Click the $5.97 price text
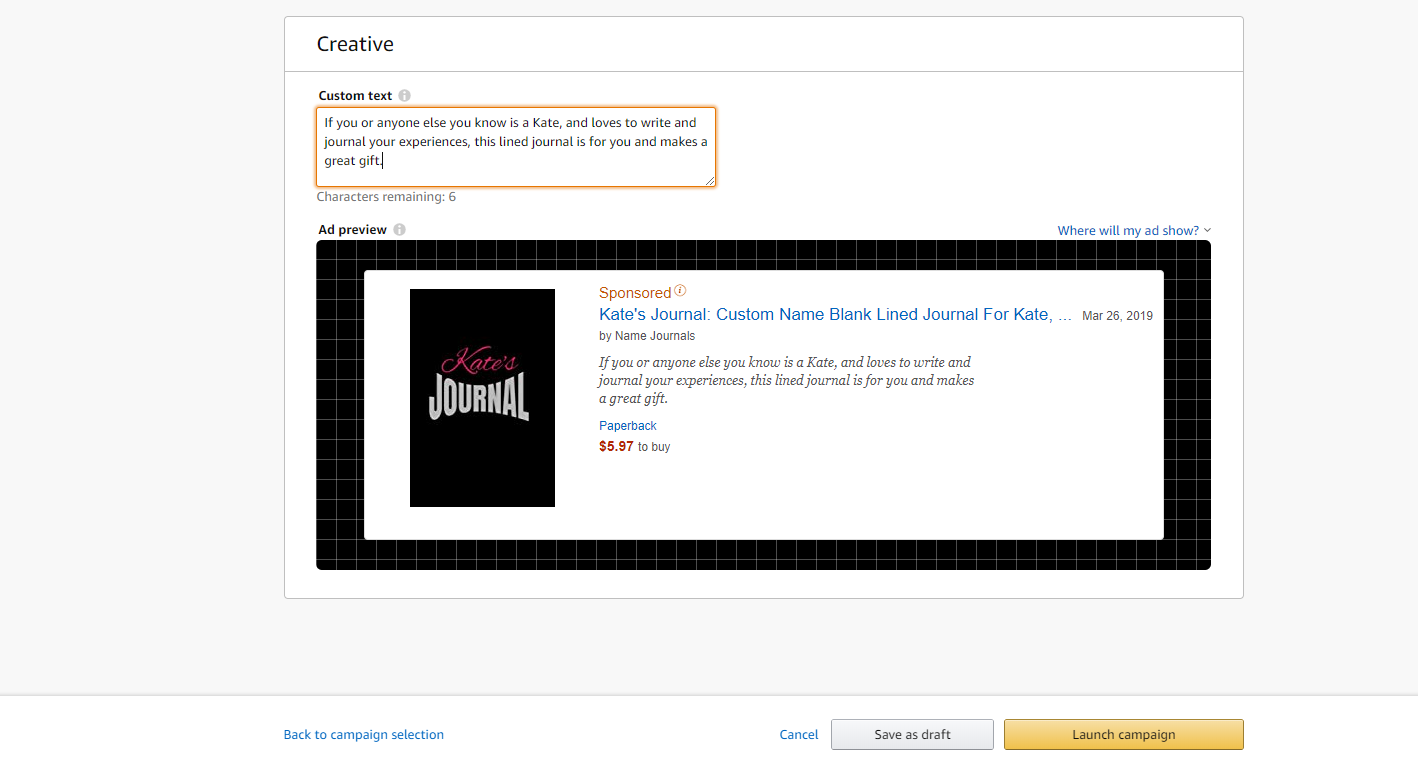1418x769 pixels. tap(616, 447)
